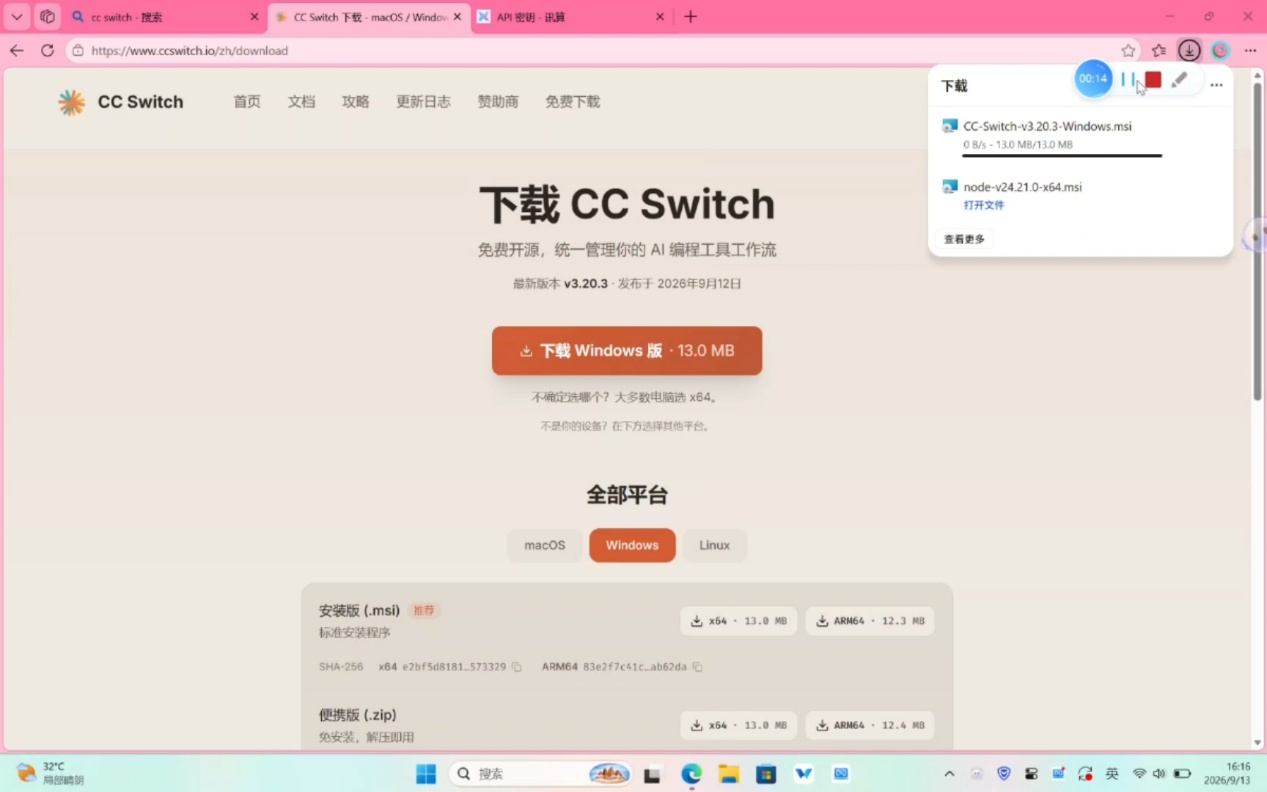Download the msi ARM64 12.3 MB installer
The image size is (1267, 792).
[870, 621]
